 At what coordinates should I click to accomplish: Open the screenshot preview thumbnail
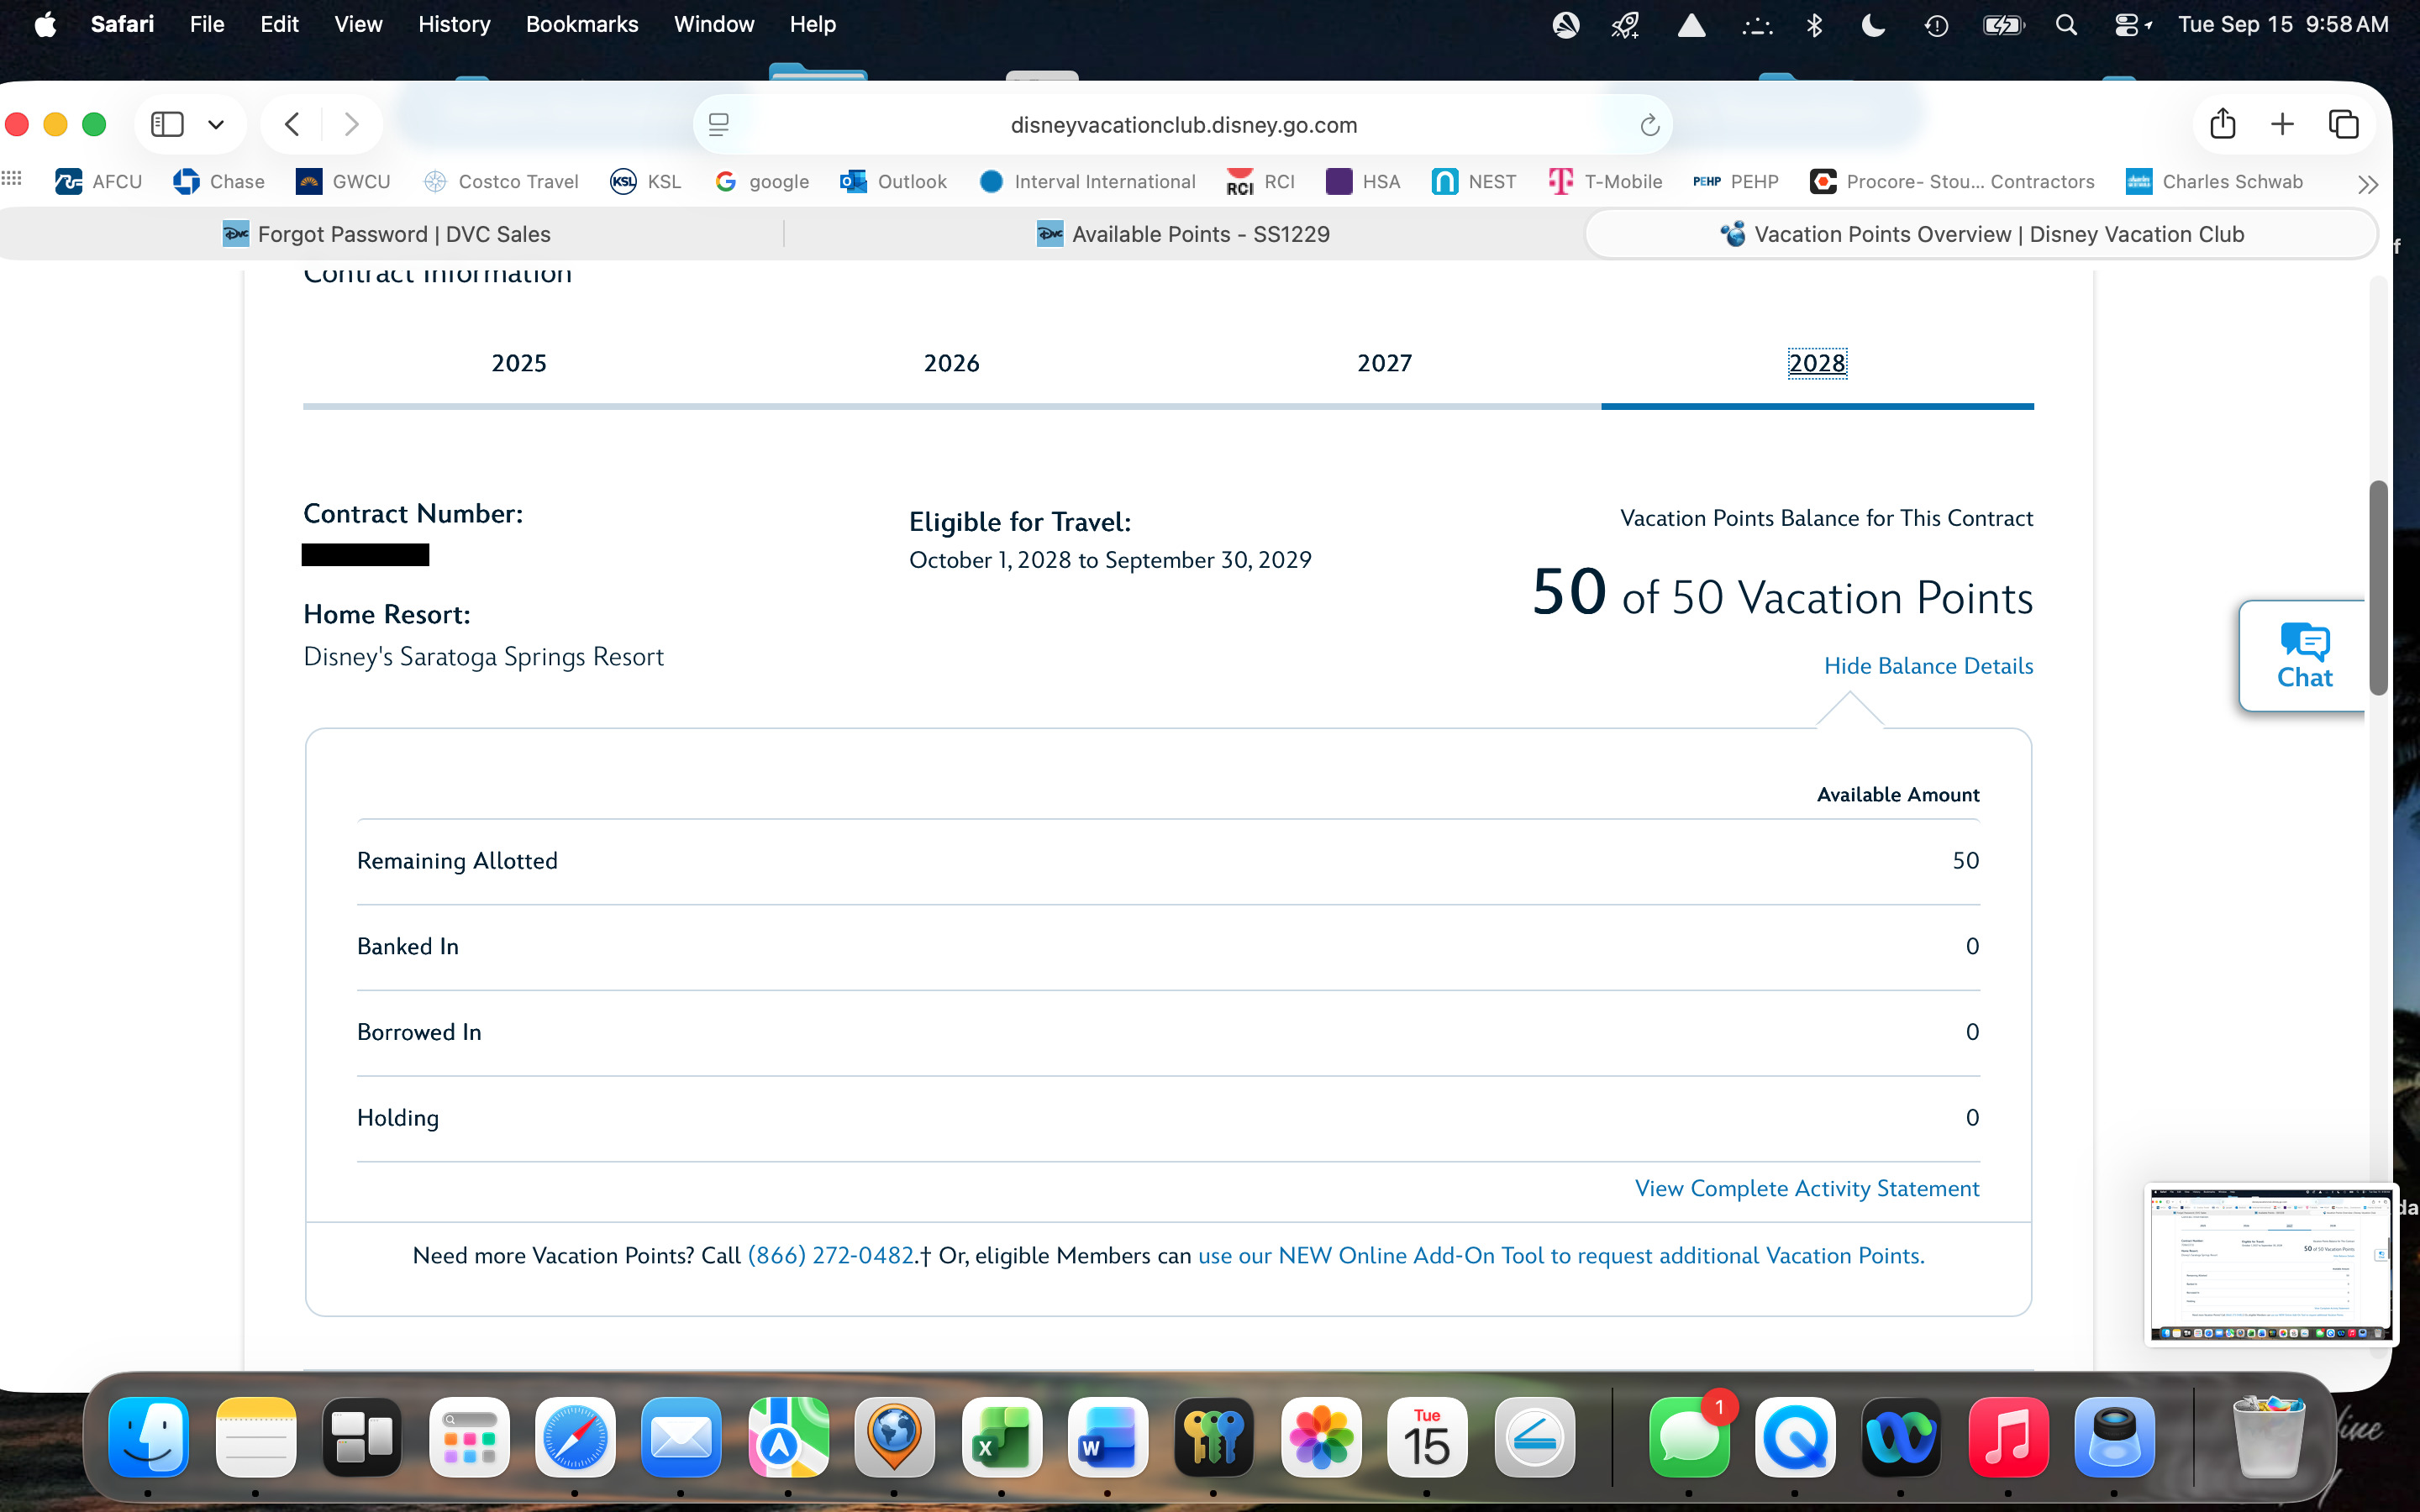[2271, 1265]
